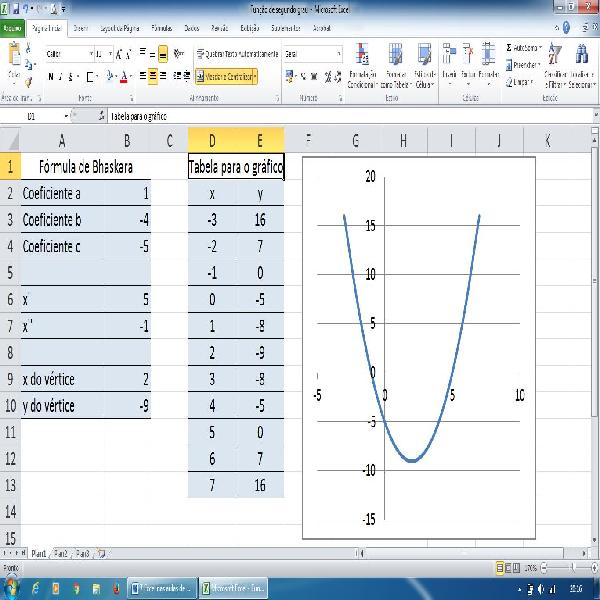Viewport: 600px width, 600px height.
Task: Click the Format Painter brush icon
Action: (28, 82)
